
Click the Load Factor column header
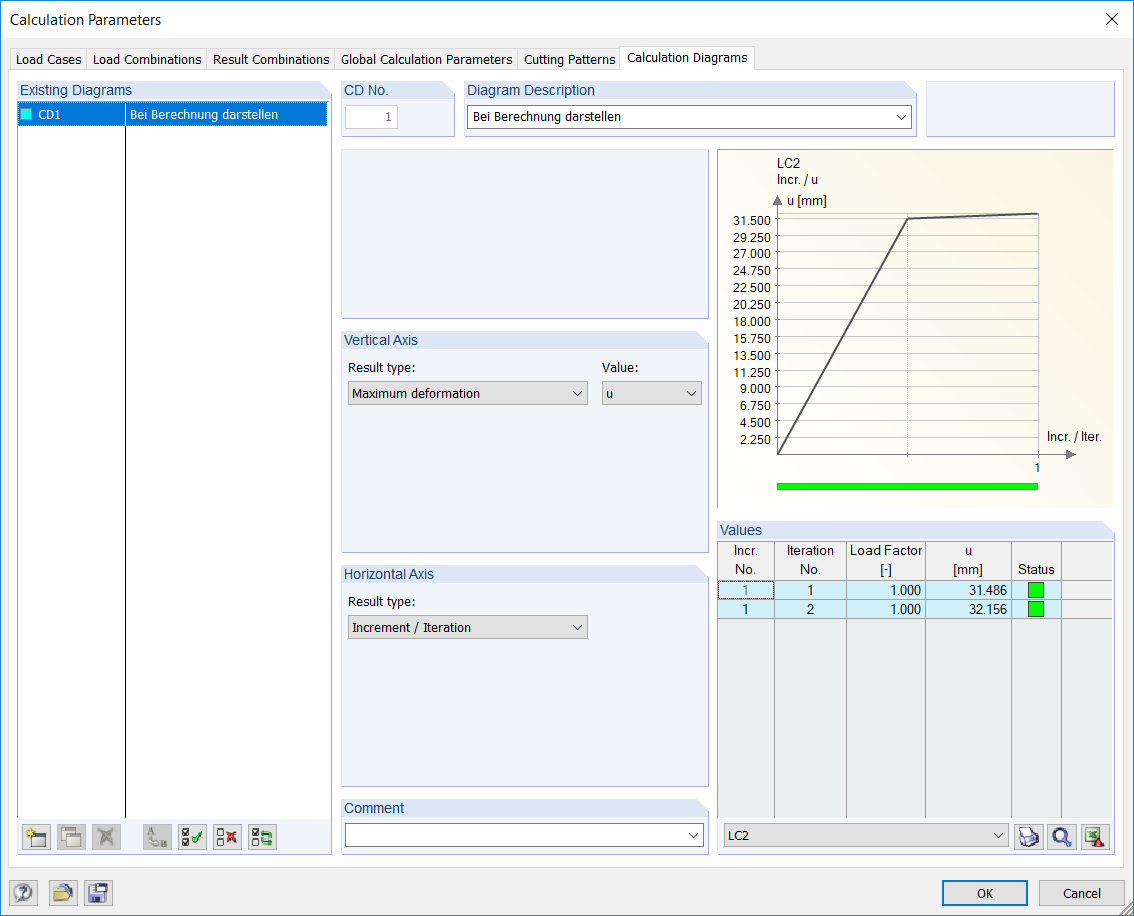(x=886, y=560)
